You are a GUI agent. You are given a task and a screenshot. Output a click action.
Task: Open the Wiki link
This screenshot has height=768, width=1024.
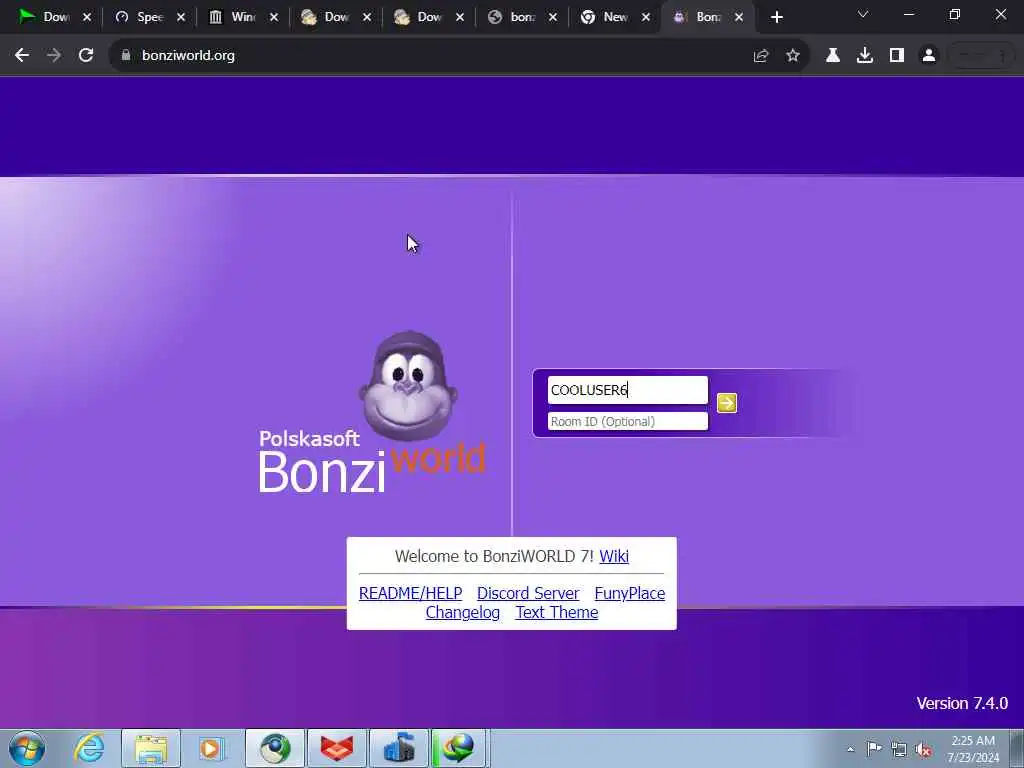614,556
